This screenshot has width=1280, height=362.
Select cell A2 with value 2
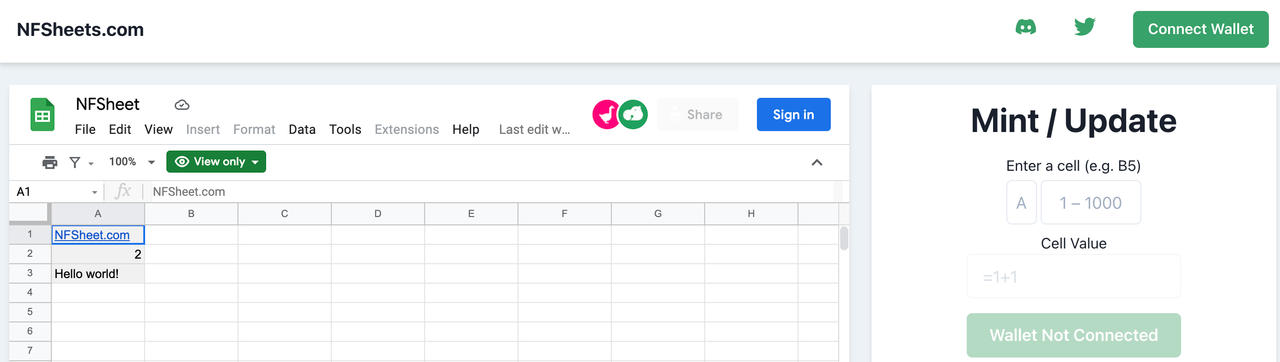(98, 254)
